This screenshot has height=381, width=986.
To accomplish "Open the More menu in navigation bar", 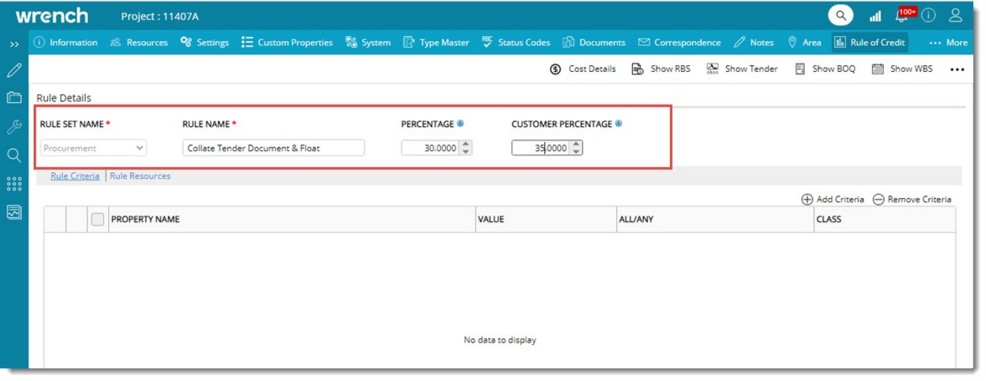I will [949, 43].
